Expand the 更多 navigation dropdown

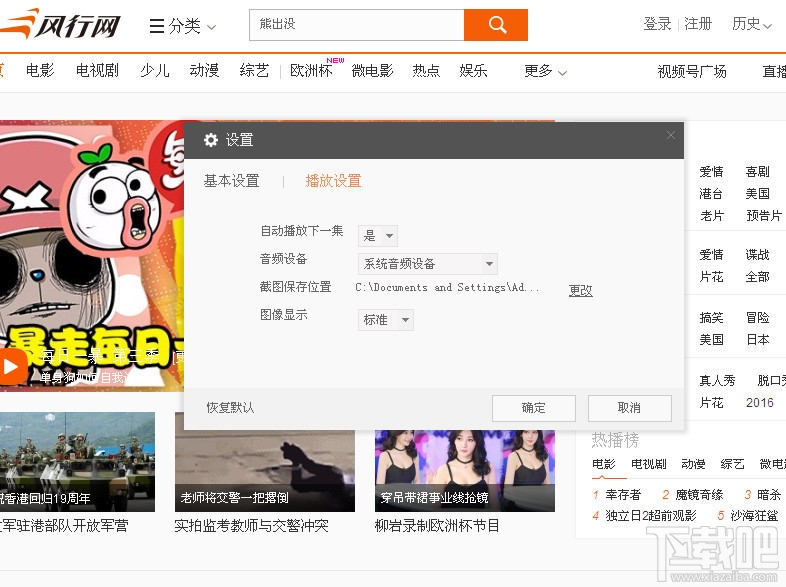tap(545, 71)
